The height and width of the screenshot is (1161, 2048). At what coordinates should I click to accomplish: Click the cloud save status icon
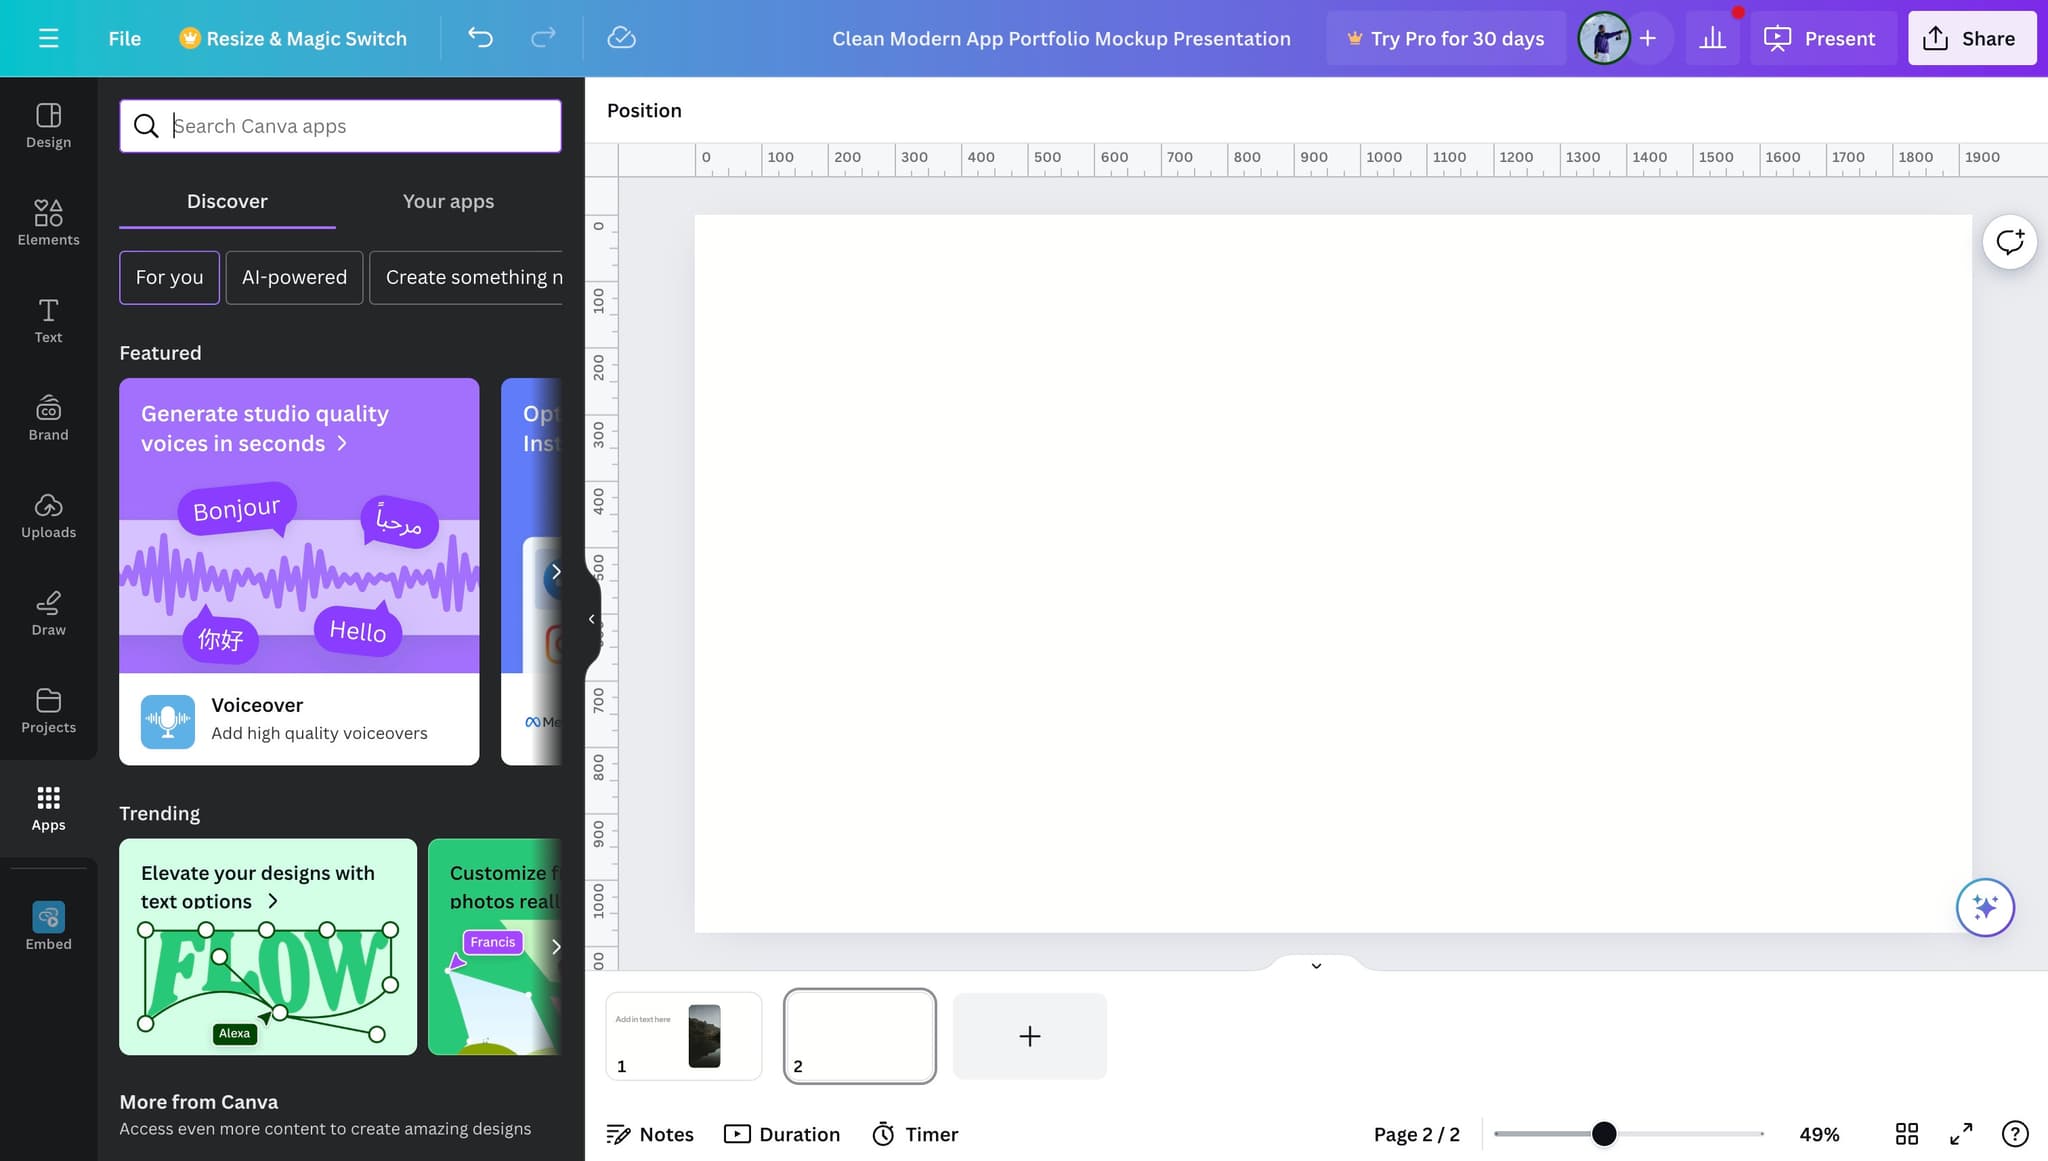pos(621,38)
